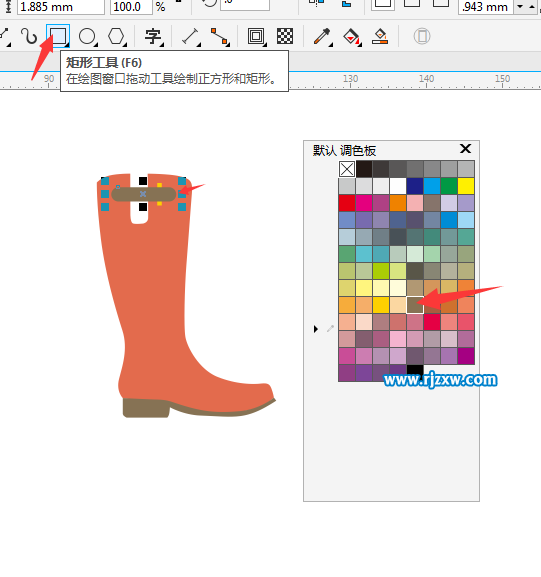Viewport: 541px width, 577px height.
Task: Select the drop shadow effects tool
Action: (x=256, y=36)
